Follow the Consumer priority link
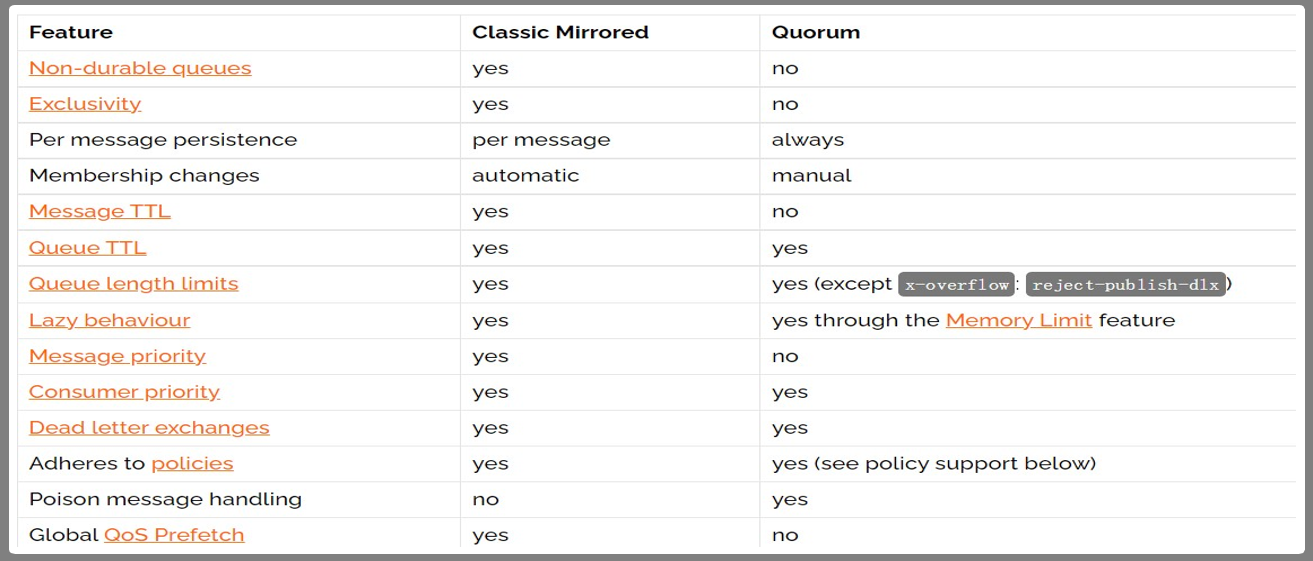This screenshot has height=561, width=1313. pyautogui.click(x=125, y=392)
